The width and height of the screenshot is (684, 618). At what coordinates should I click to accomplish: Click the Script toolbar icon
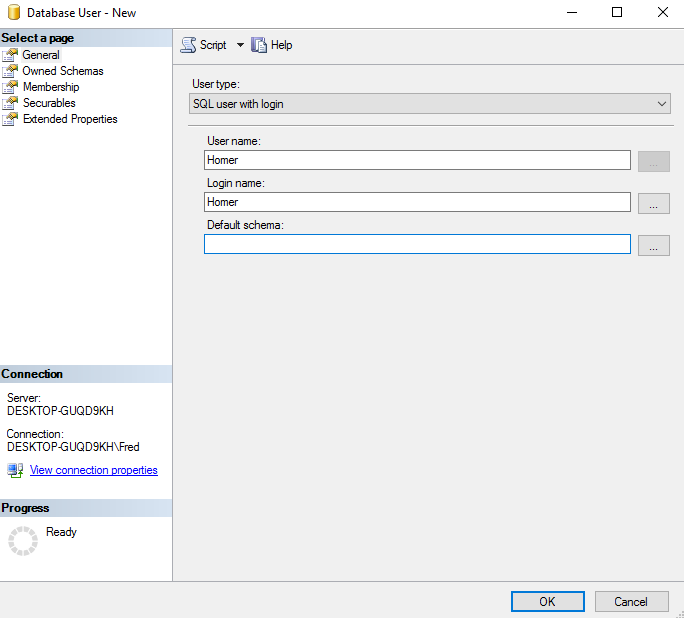pyautogui.click(x=188, y=45)
